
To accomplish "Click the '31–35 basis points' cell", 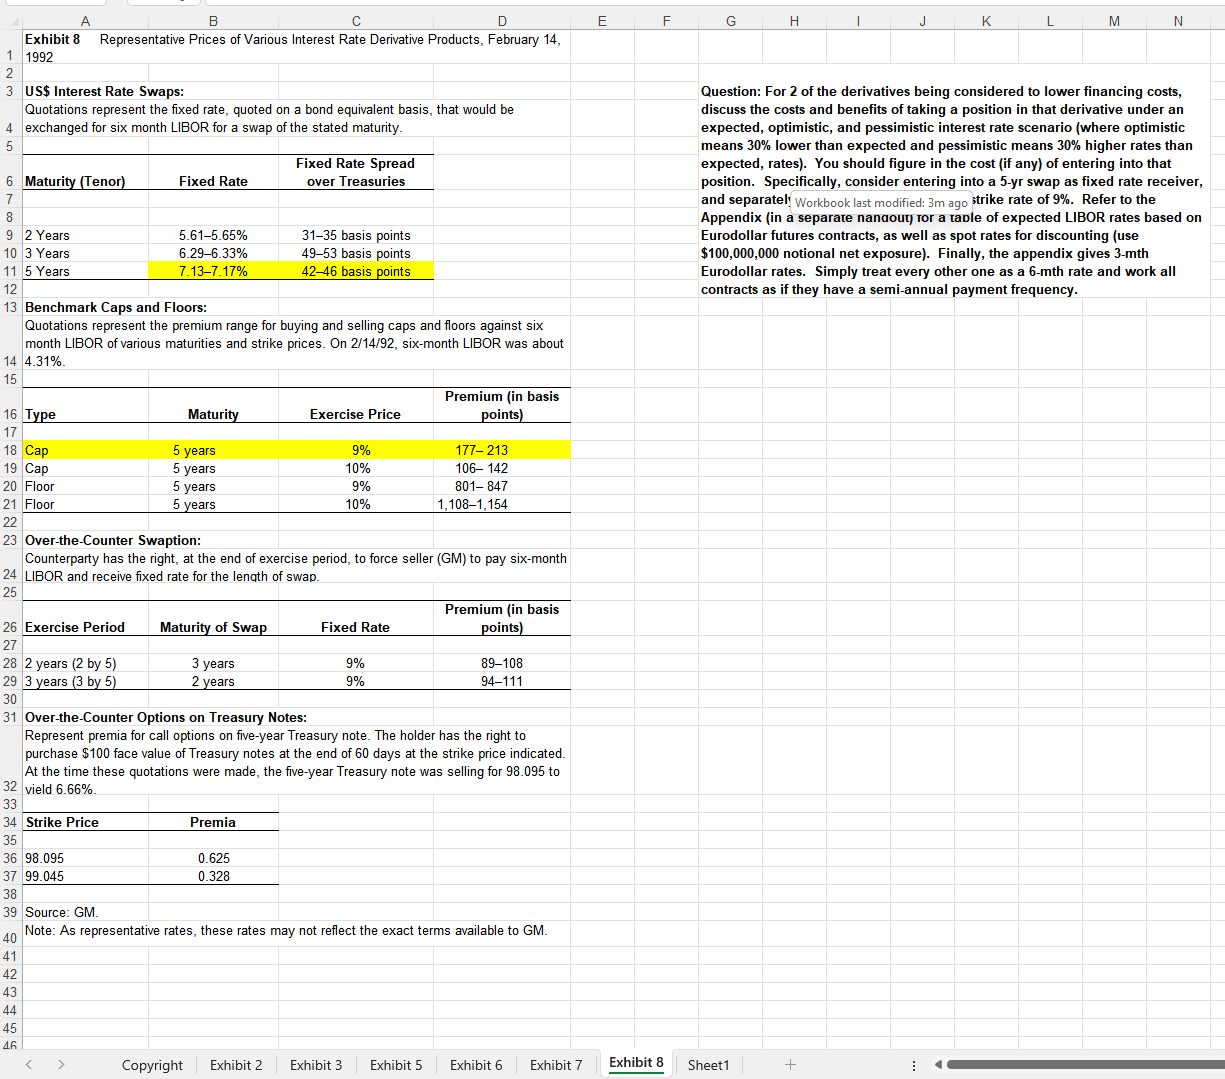I will (356, 235).
